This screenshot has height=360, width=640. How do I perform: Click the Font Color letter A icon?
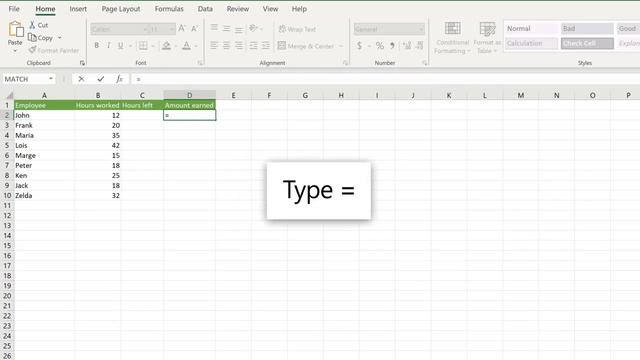coord(186,45)
